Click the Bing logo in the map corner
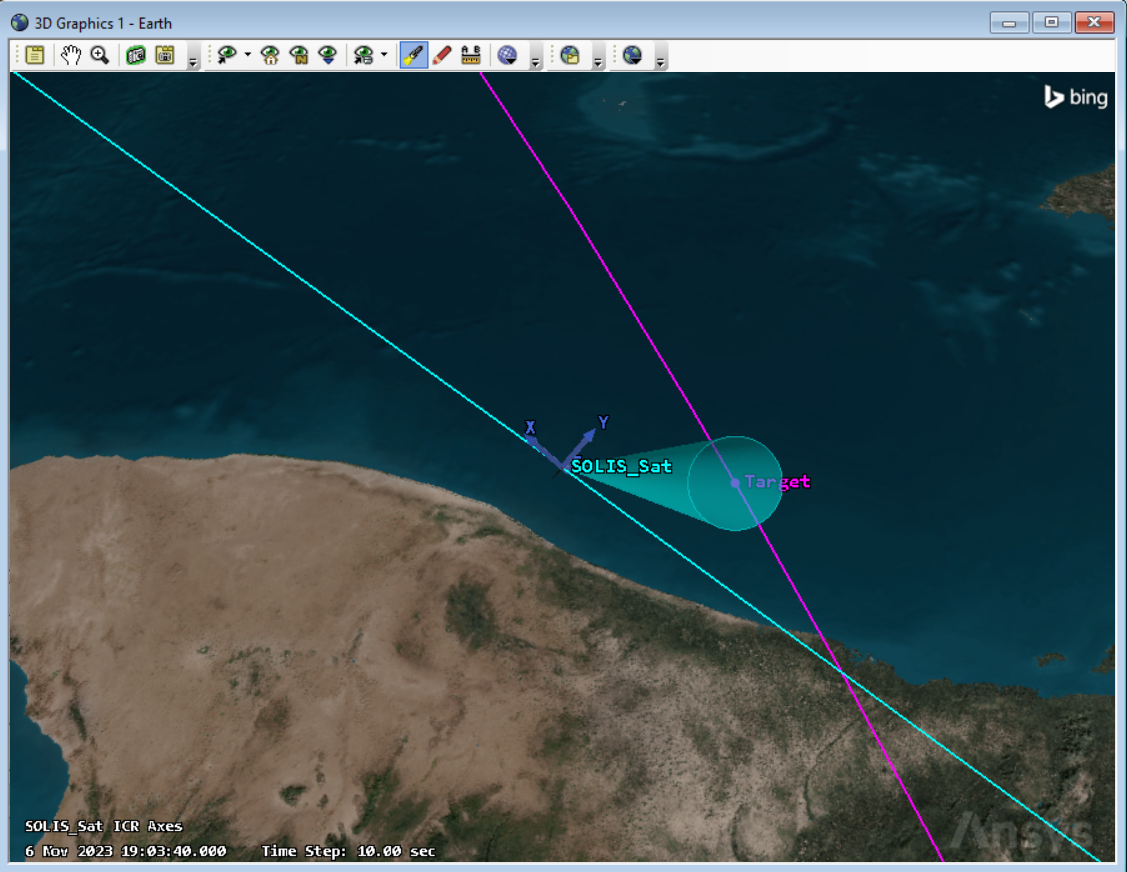Screen dimensions: 1127x872 [1075, 97]
